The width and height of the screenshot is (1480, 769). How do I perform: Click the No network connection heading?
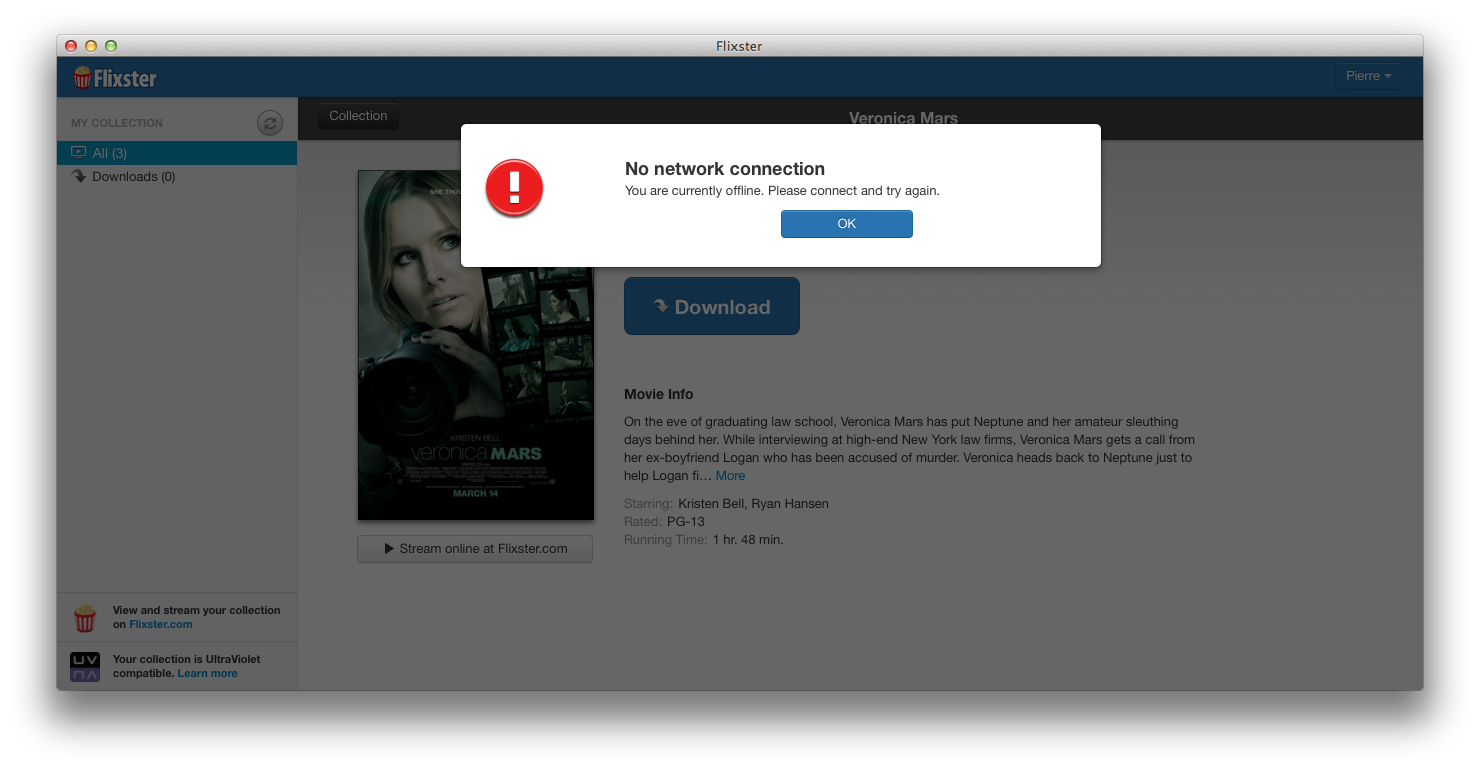pos(725,169)
